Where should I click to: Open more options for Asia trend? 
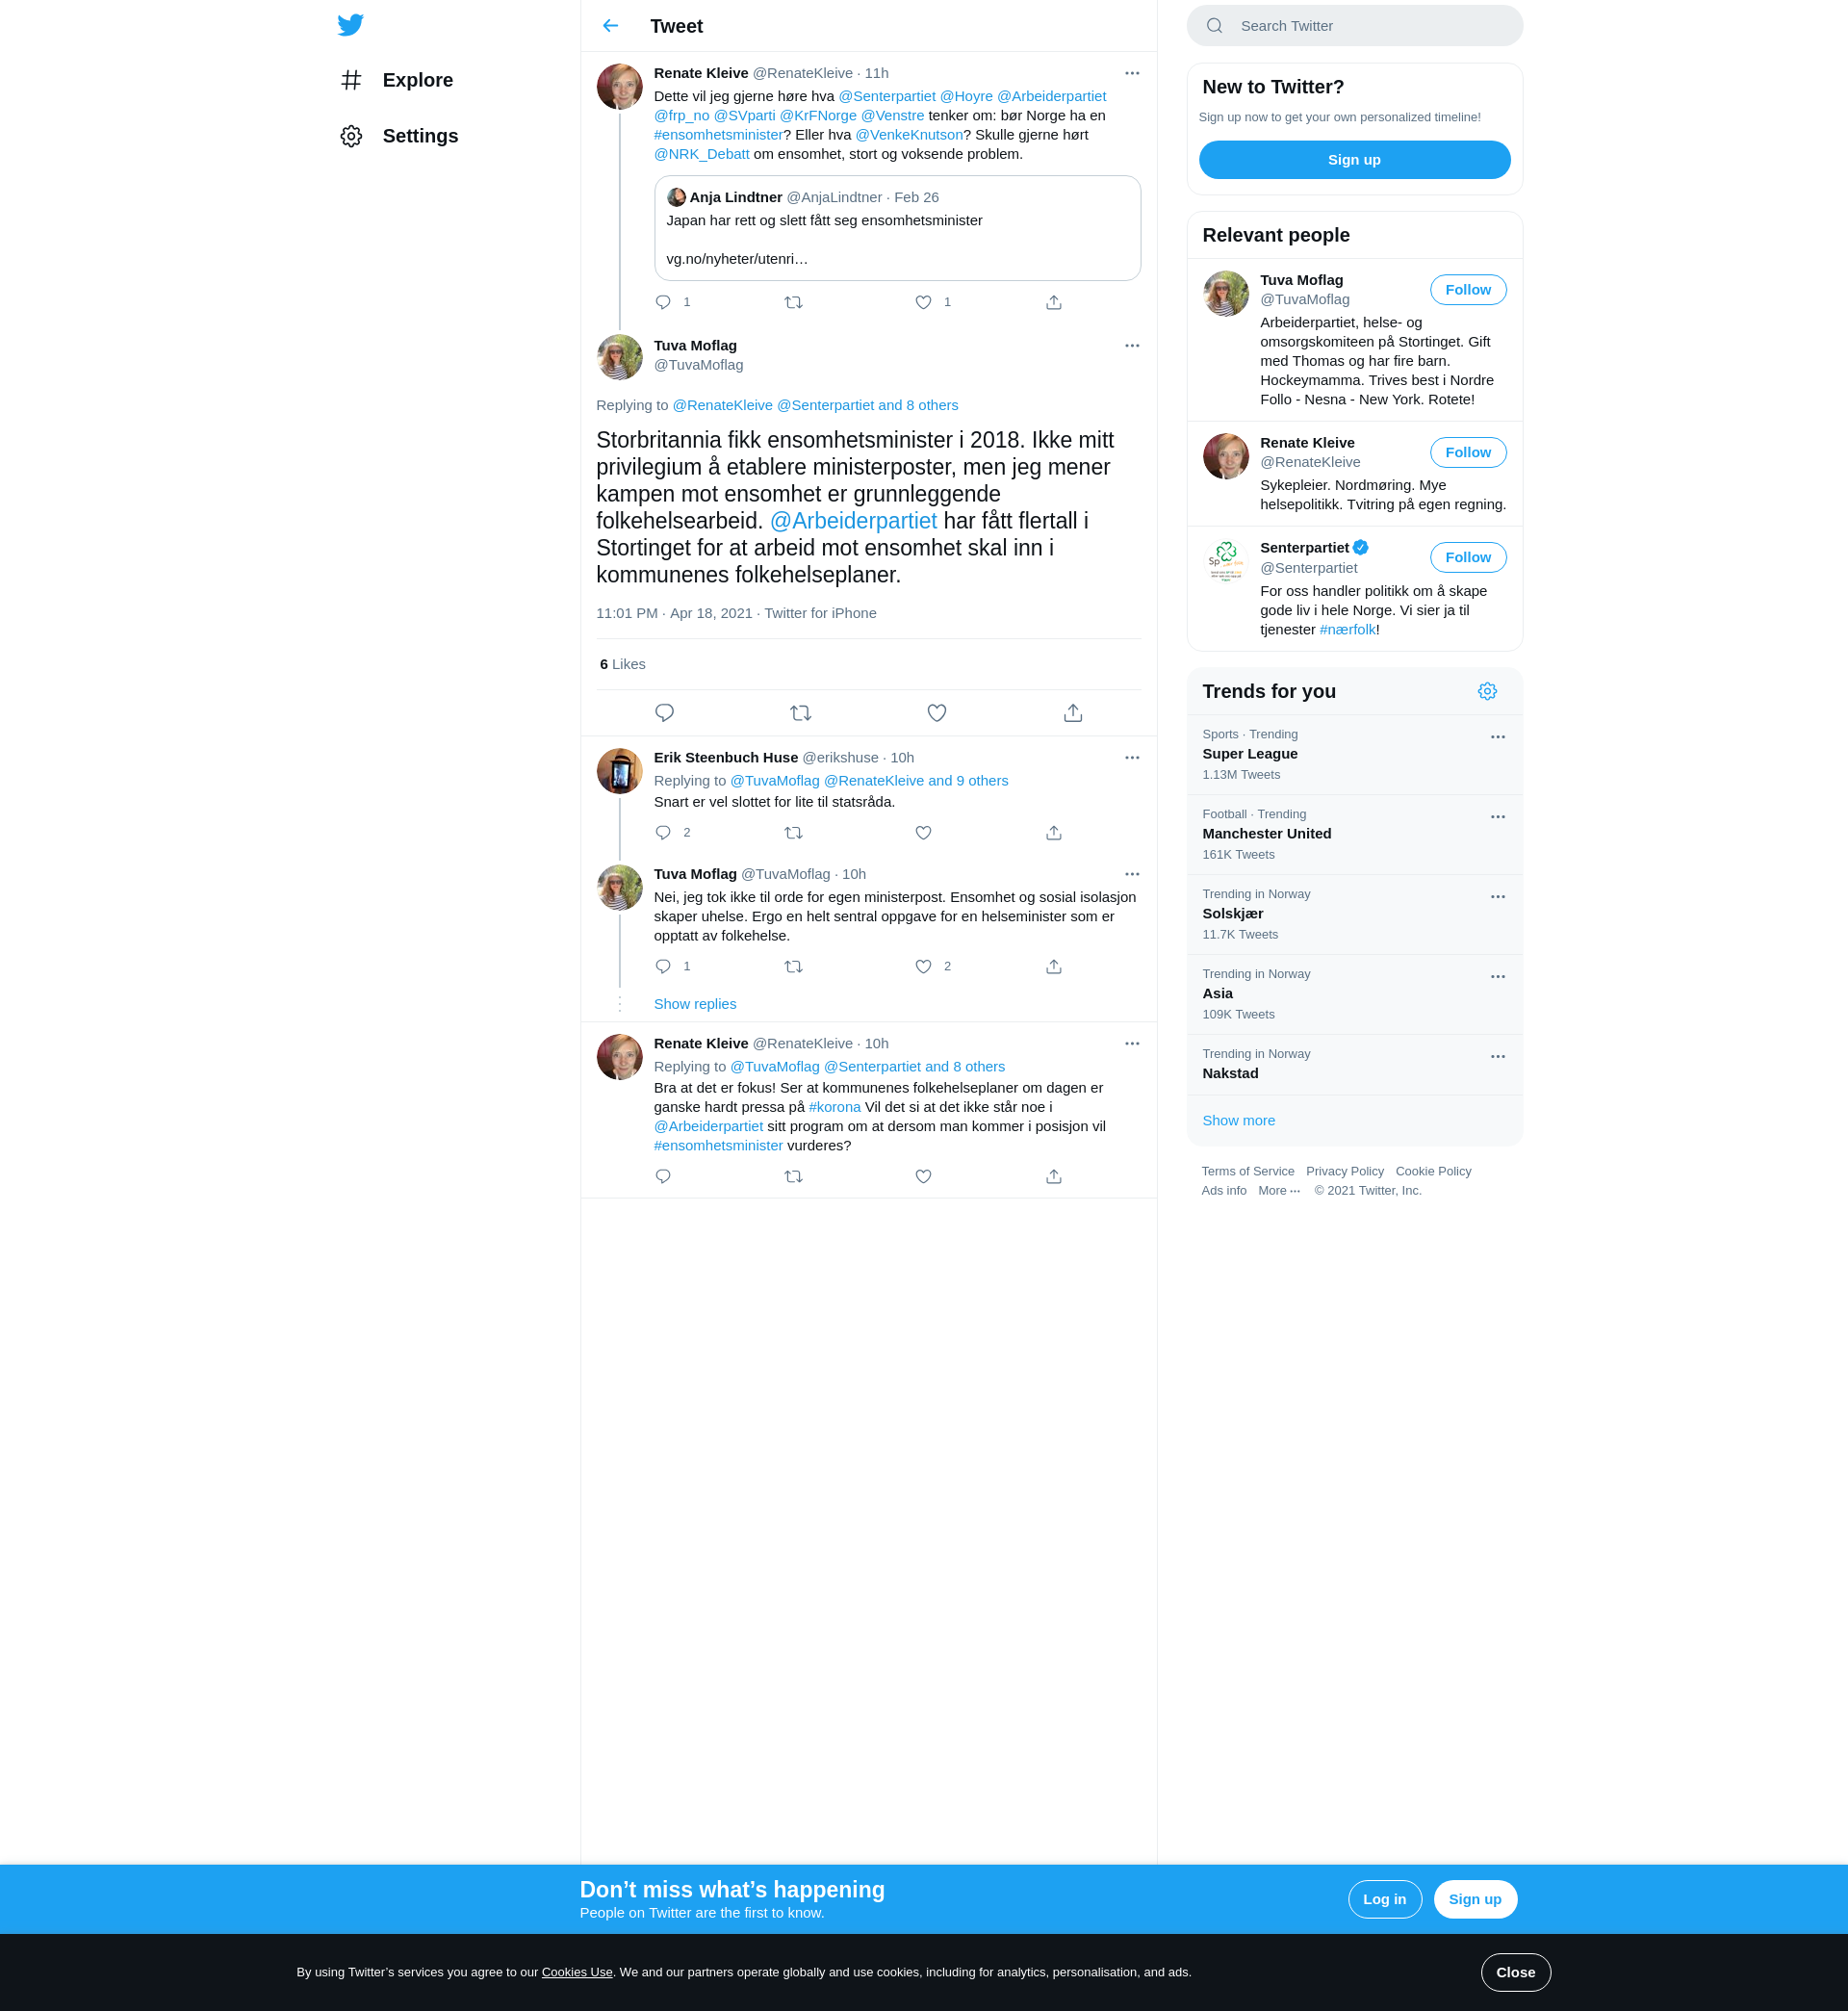pyautogui.click(x=1498, y=977)
